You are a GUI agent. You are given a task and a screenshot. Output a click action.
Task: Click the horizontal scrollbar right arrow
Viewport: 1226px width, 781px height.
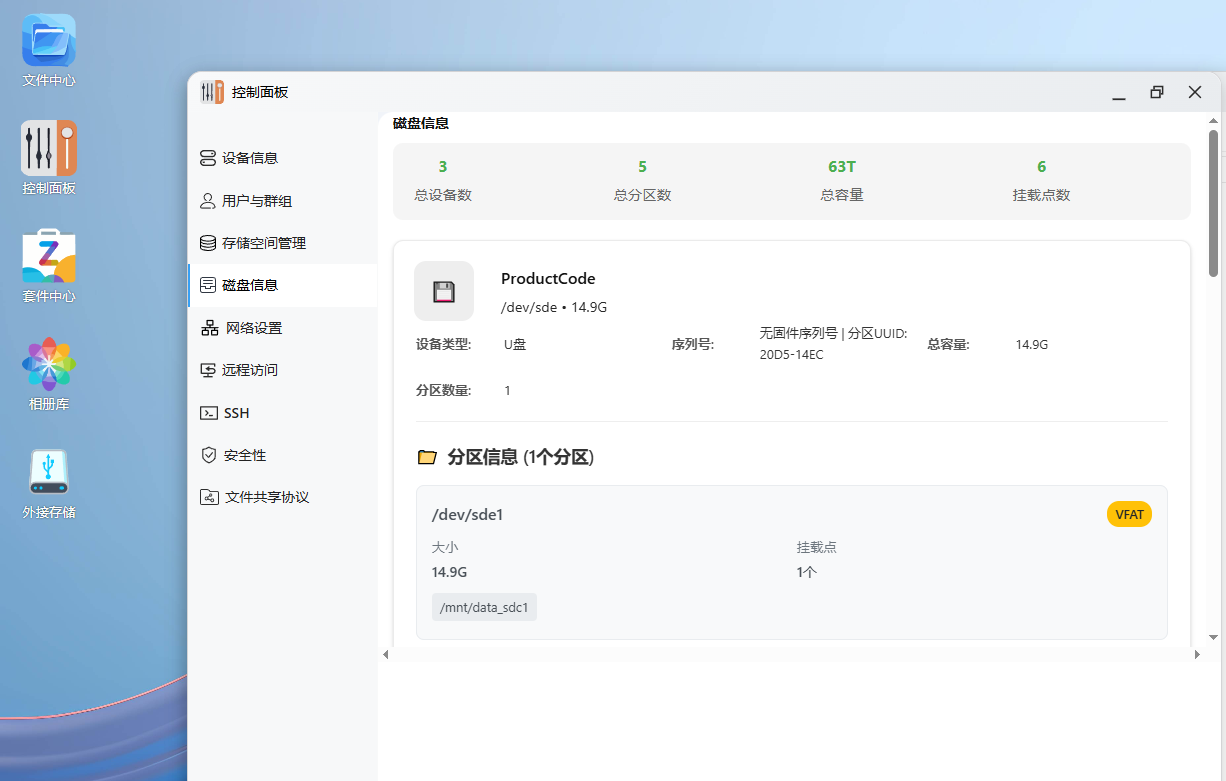pyautogui.click(x=1197, y=654)
